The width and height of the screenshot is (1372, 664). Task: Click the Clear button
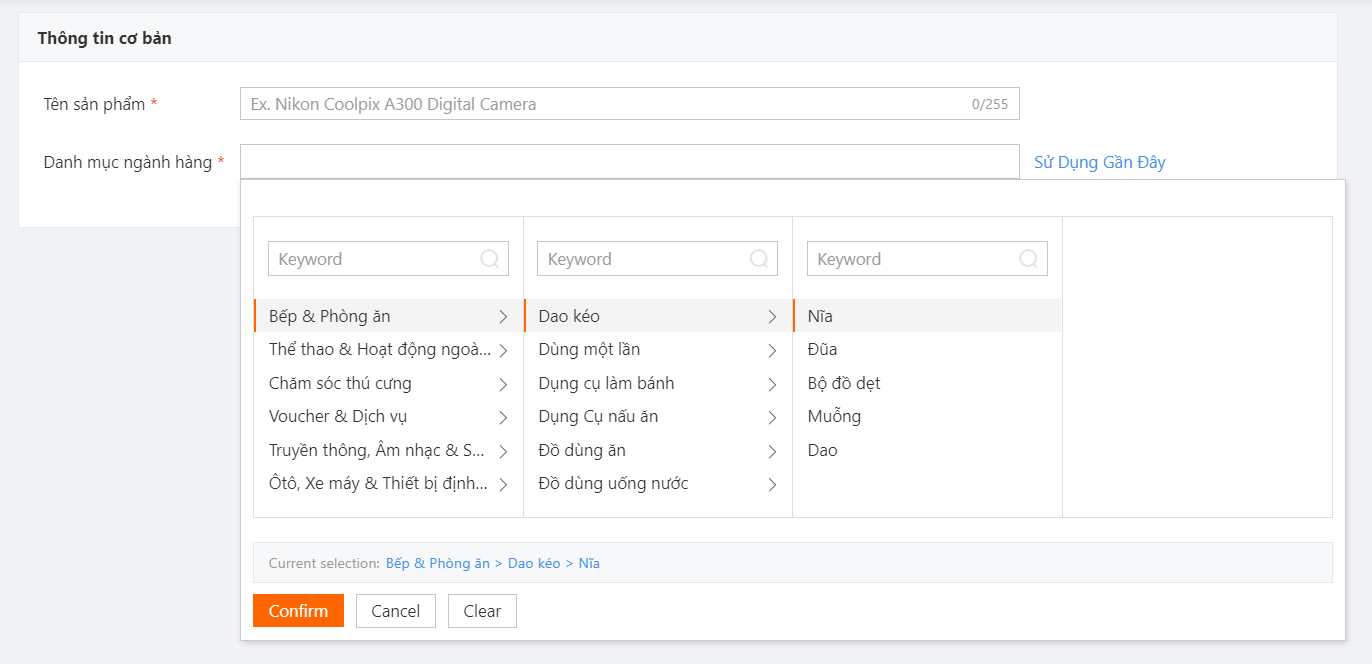(482, 611)
